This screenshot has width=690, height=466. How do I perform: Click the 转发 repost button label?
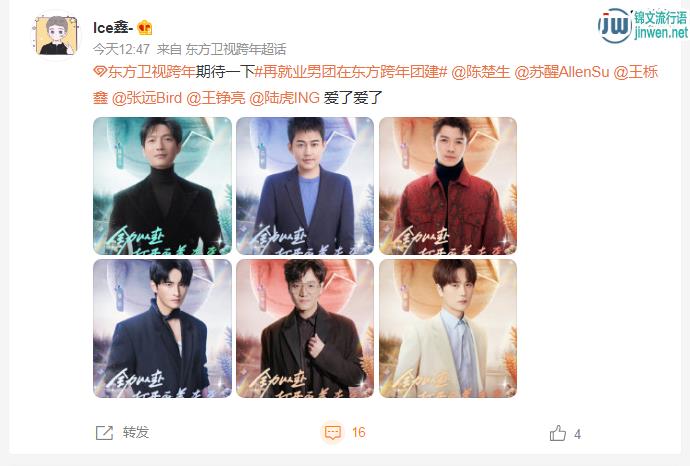[x=136, y=432]
